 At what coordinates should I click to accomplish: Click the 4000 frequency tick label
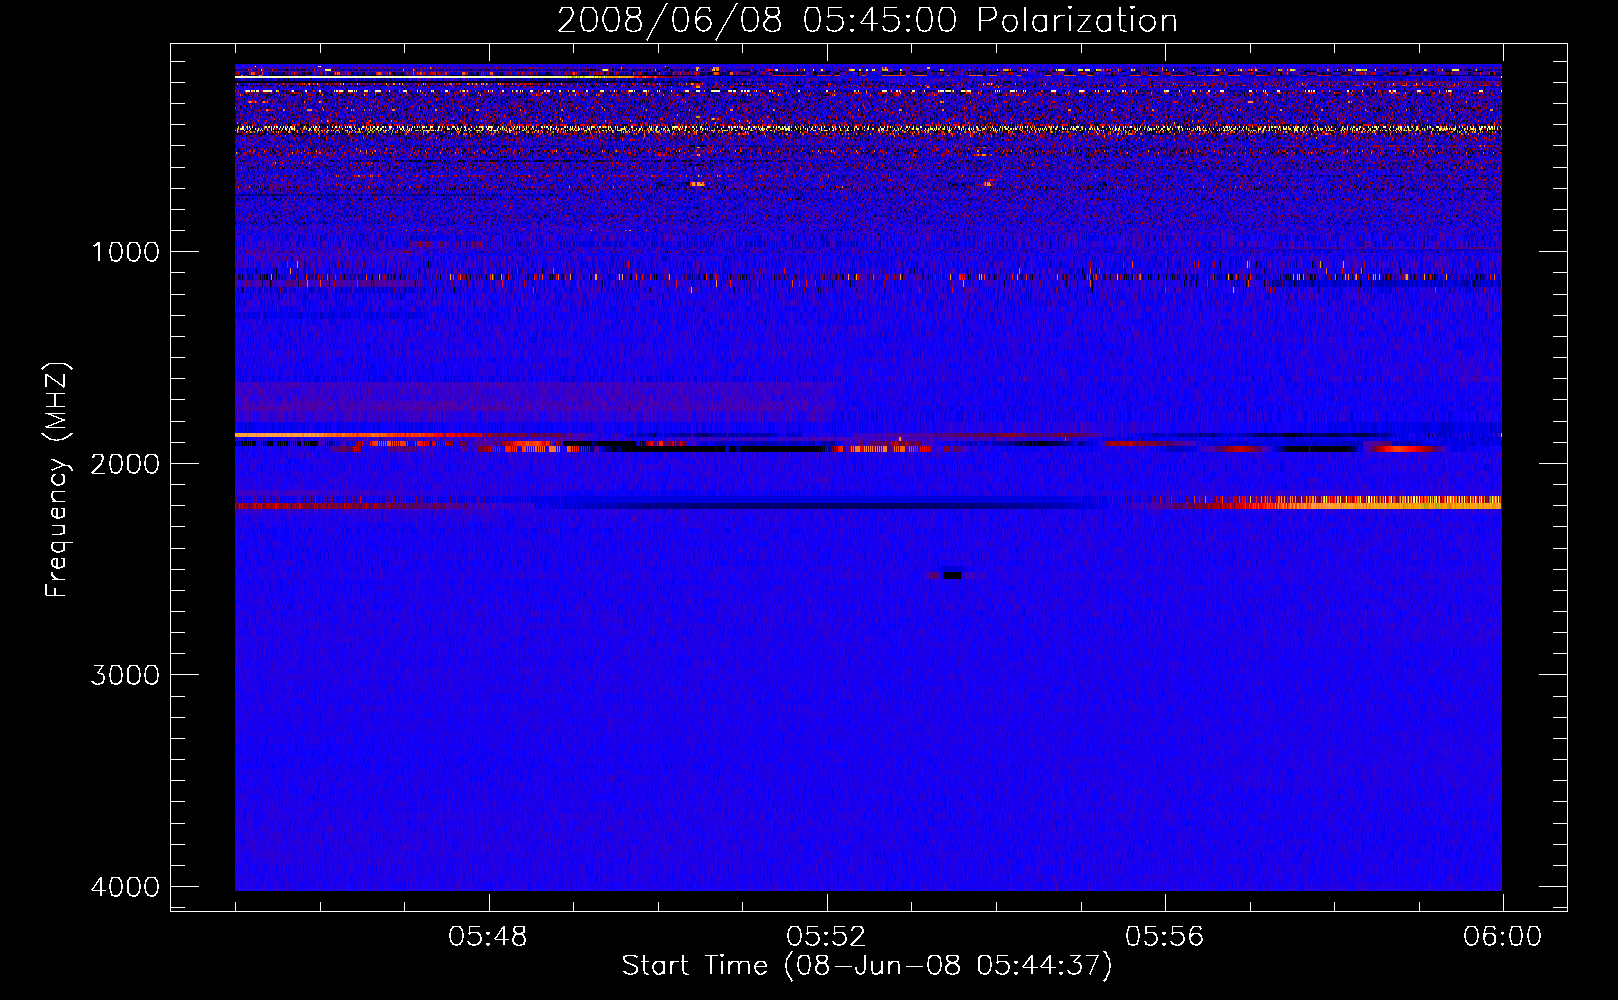pyautogui.click(x=125, y=887)
